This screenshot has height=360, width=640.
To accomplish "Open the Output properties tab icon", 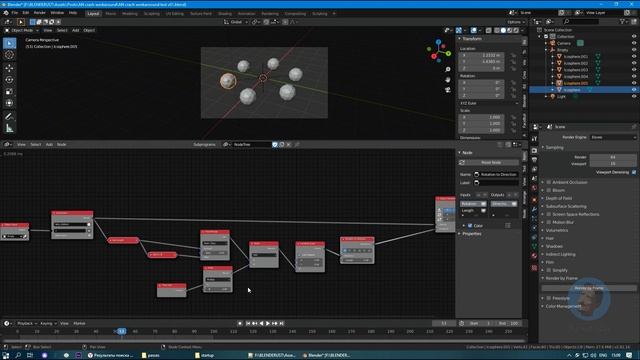I will [534, 160].
